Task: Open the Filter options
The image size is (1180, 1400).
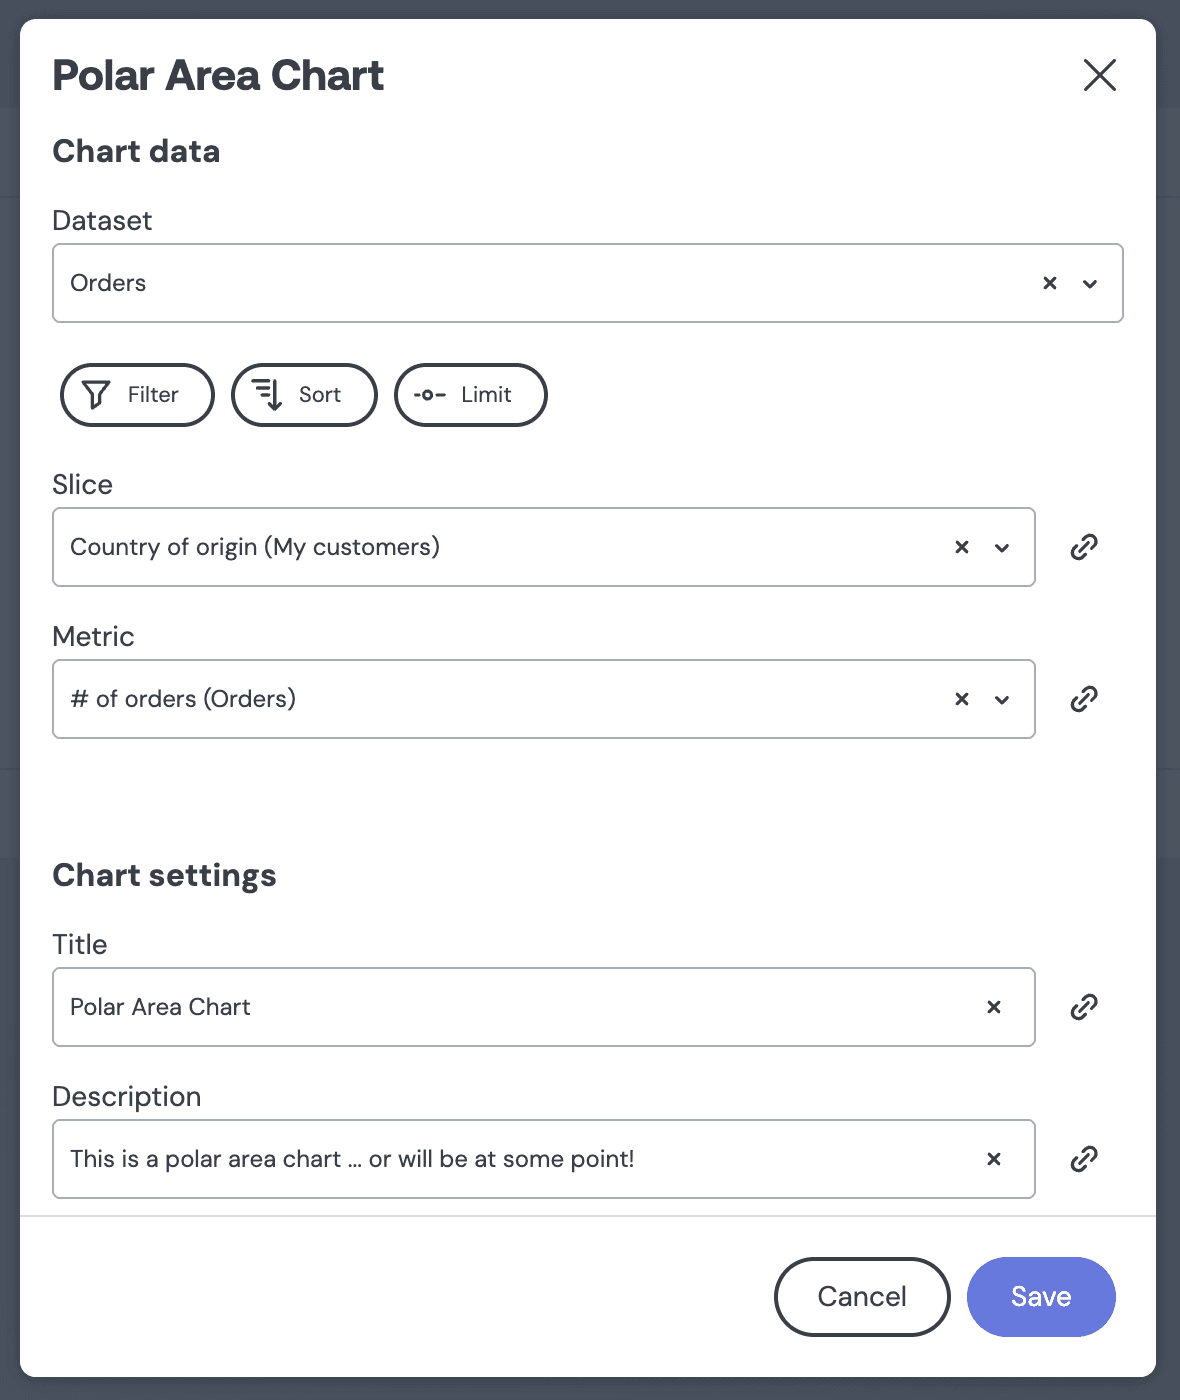Action: (x=137, y=395)
